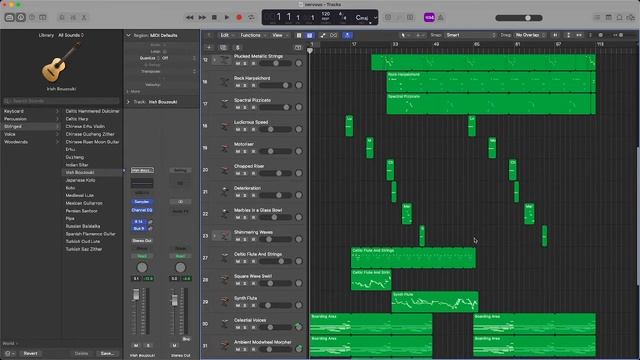Screen dimensions: 640x360
Task: Toggle the Toolbar button in control bar
Action: tap(43, 18)
